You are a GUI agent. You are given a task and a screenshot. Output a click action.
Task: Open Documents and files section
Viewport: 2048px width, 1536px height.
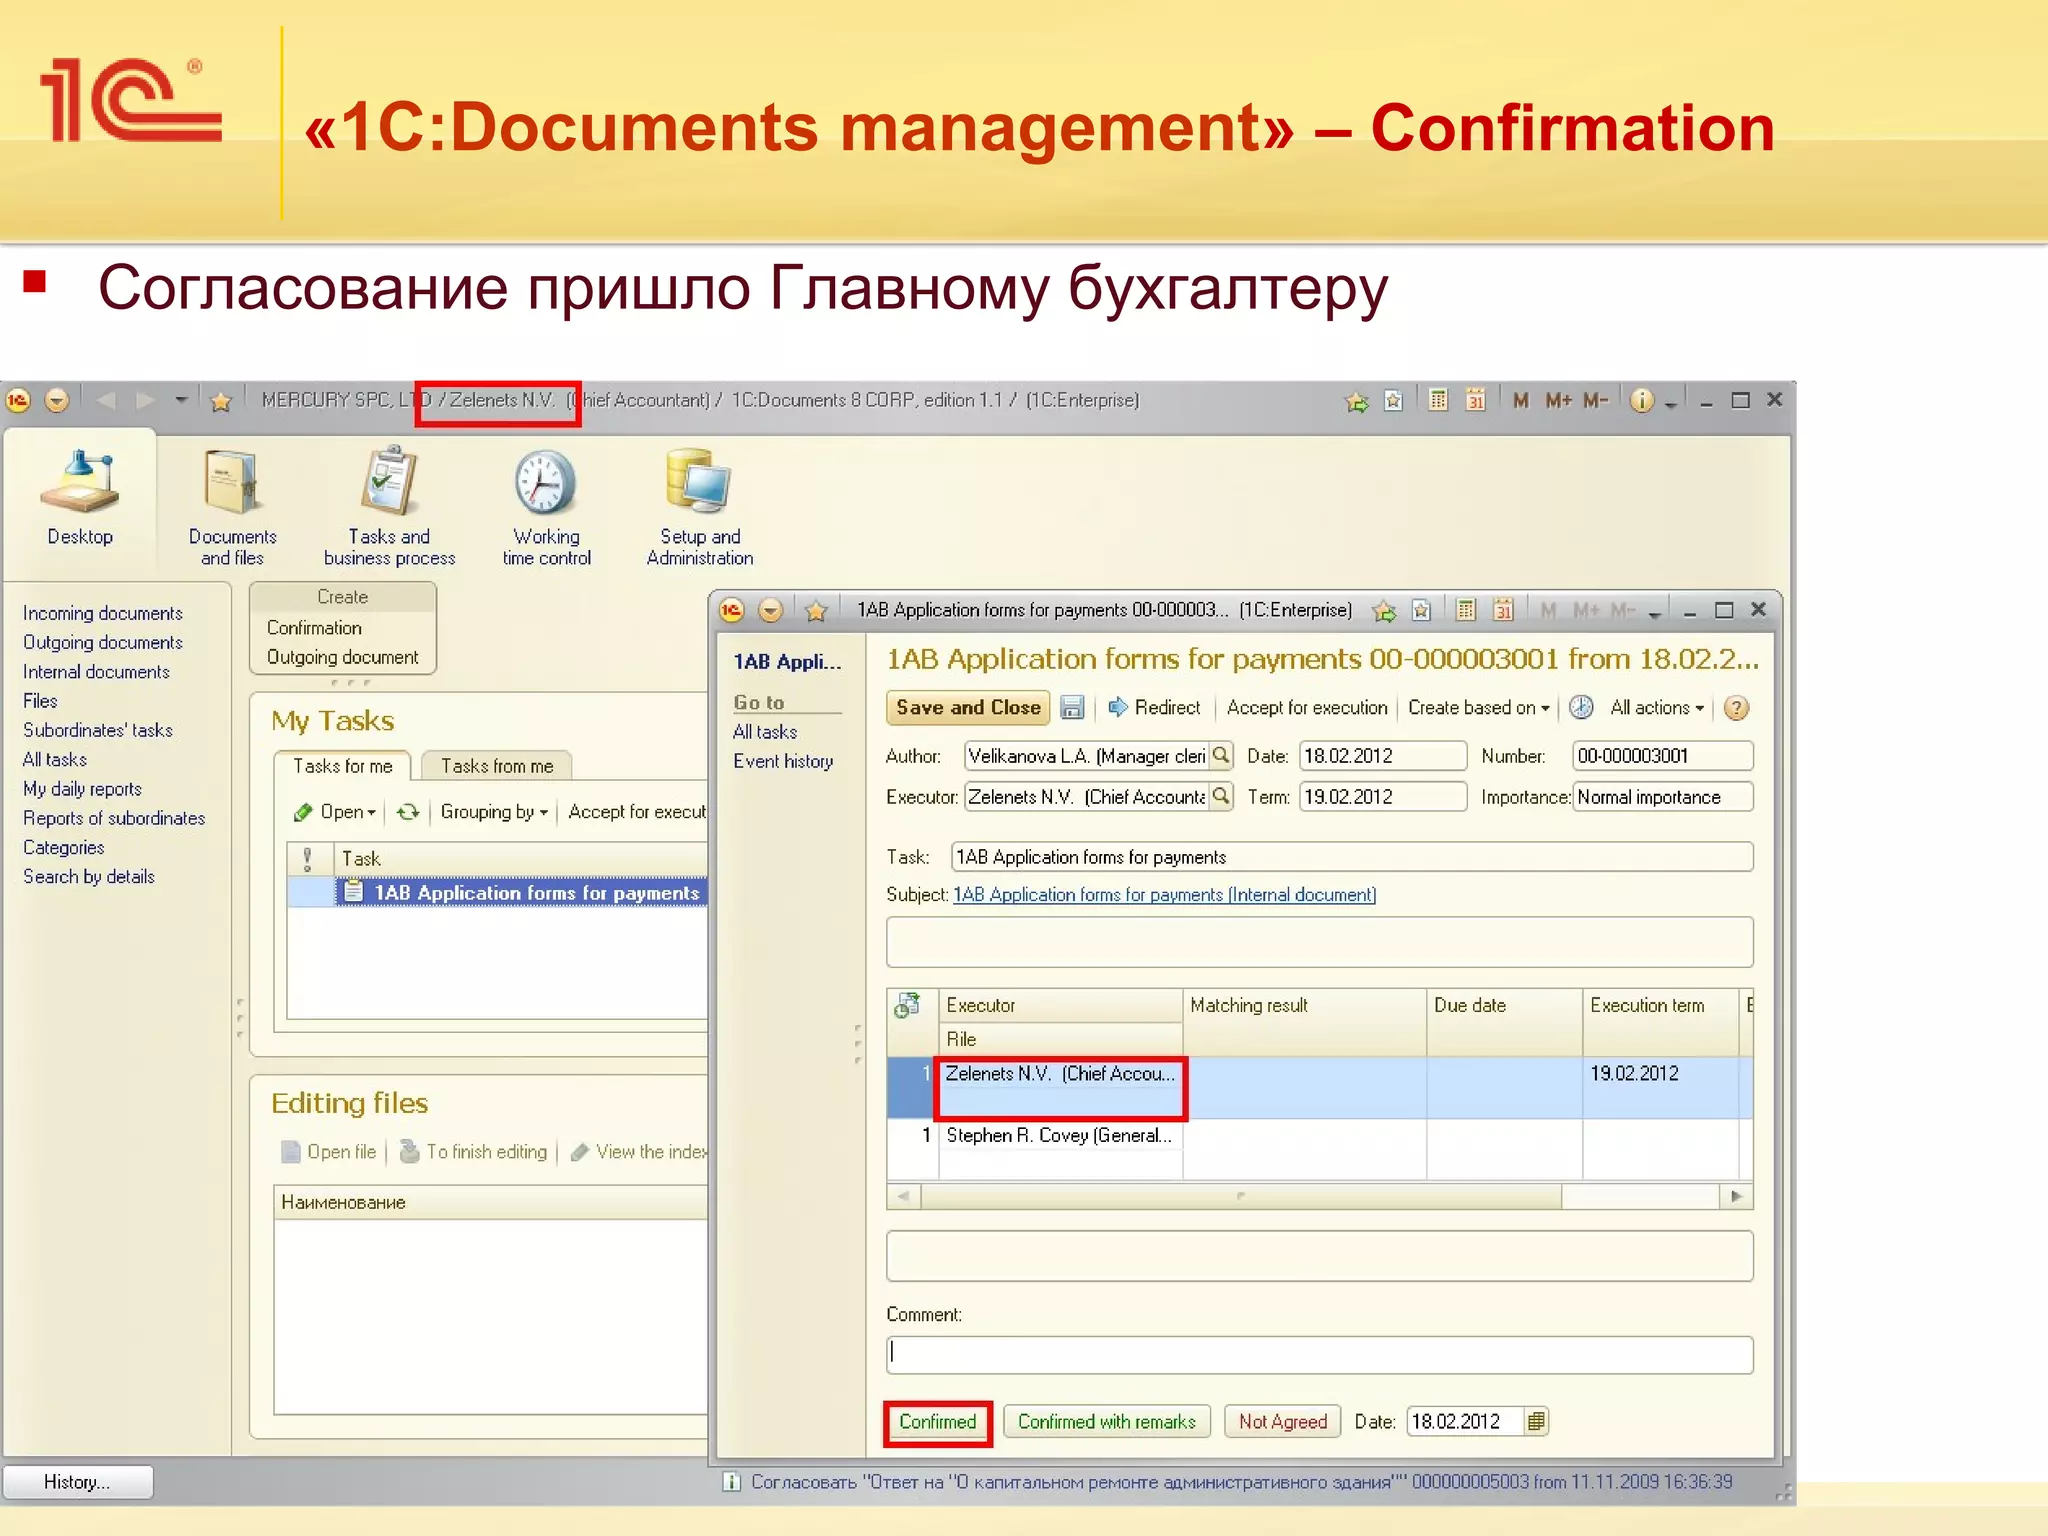[232, 508]
